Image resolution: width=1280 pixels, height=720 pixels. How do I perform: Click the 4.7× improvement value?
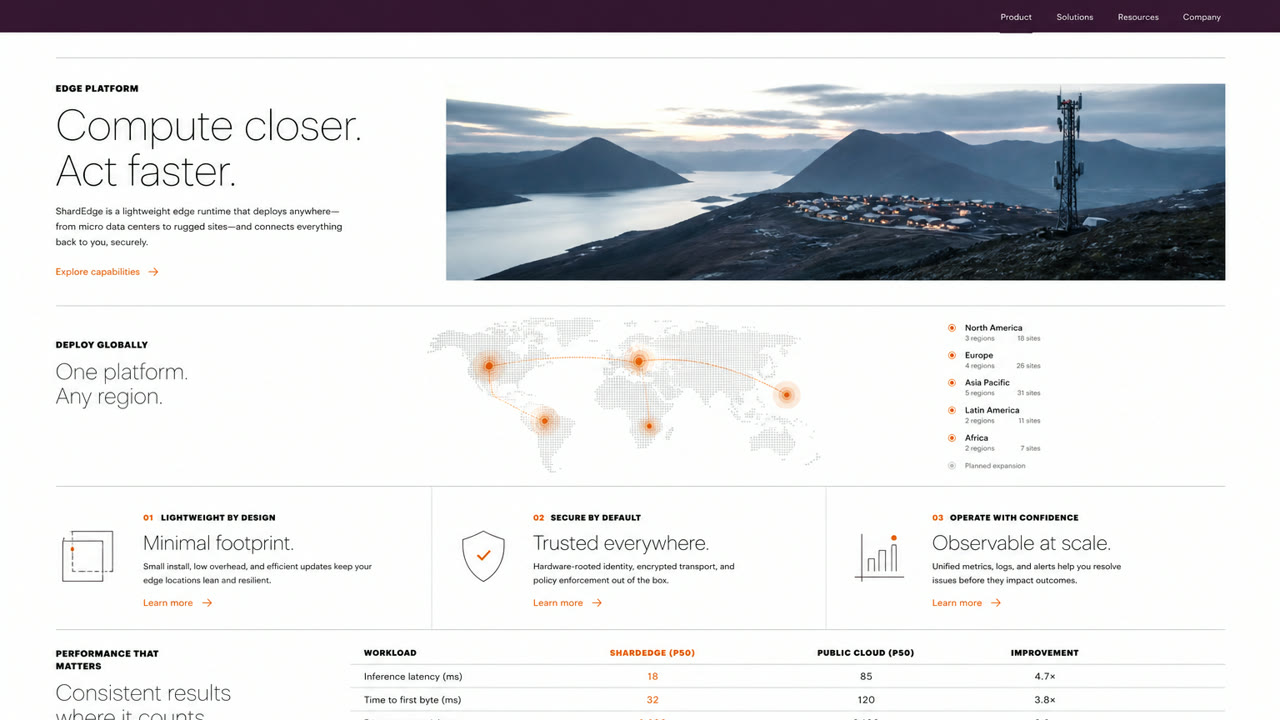1044,677
